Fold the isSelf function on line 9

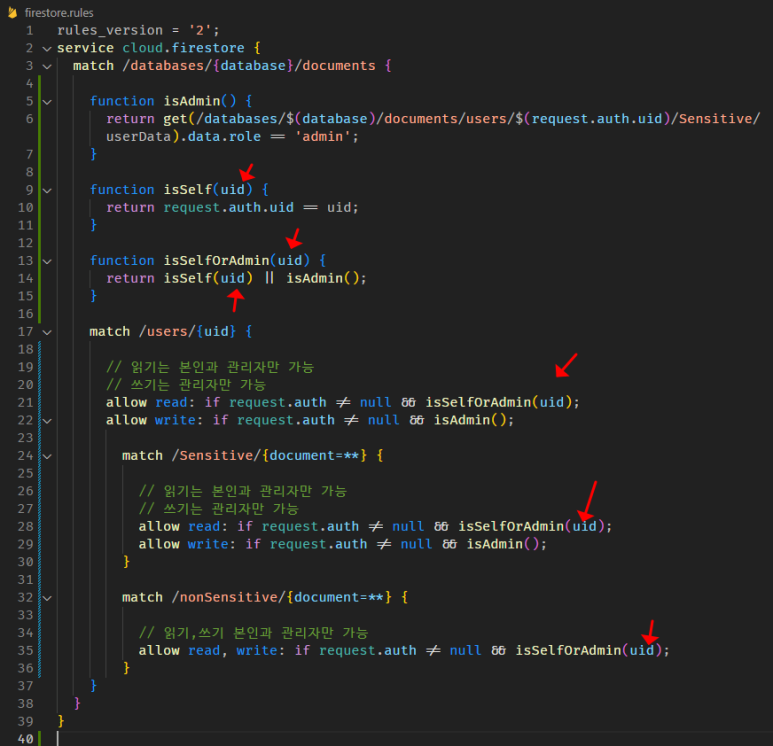[x=47, y=190]
